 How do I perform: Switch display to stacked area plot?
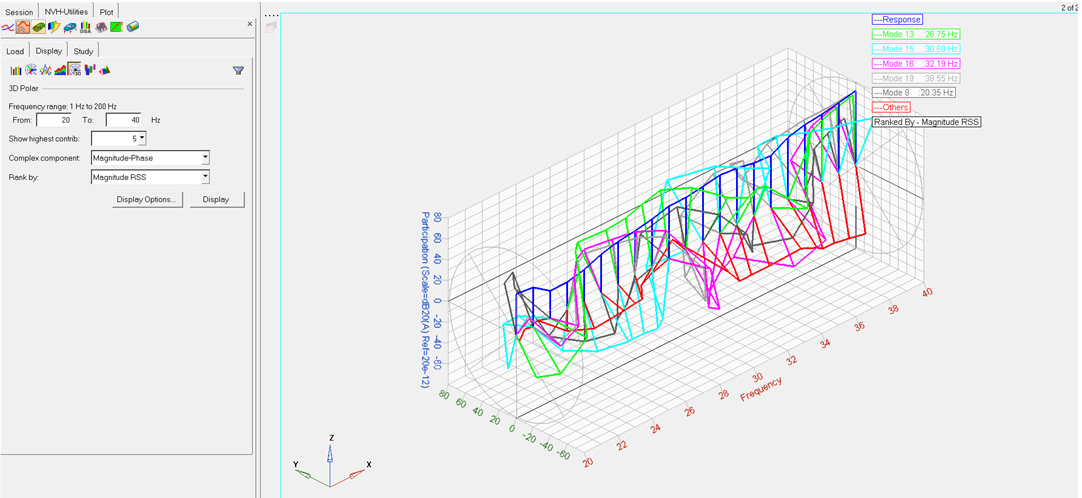coord(60,70)
